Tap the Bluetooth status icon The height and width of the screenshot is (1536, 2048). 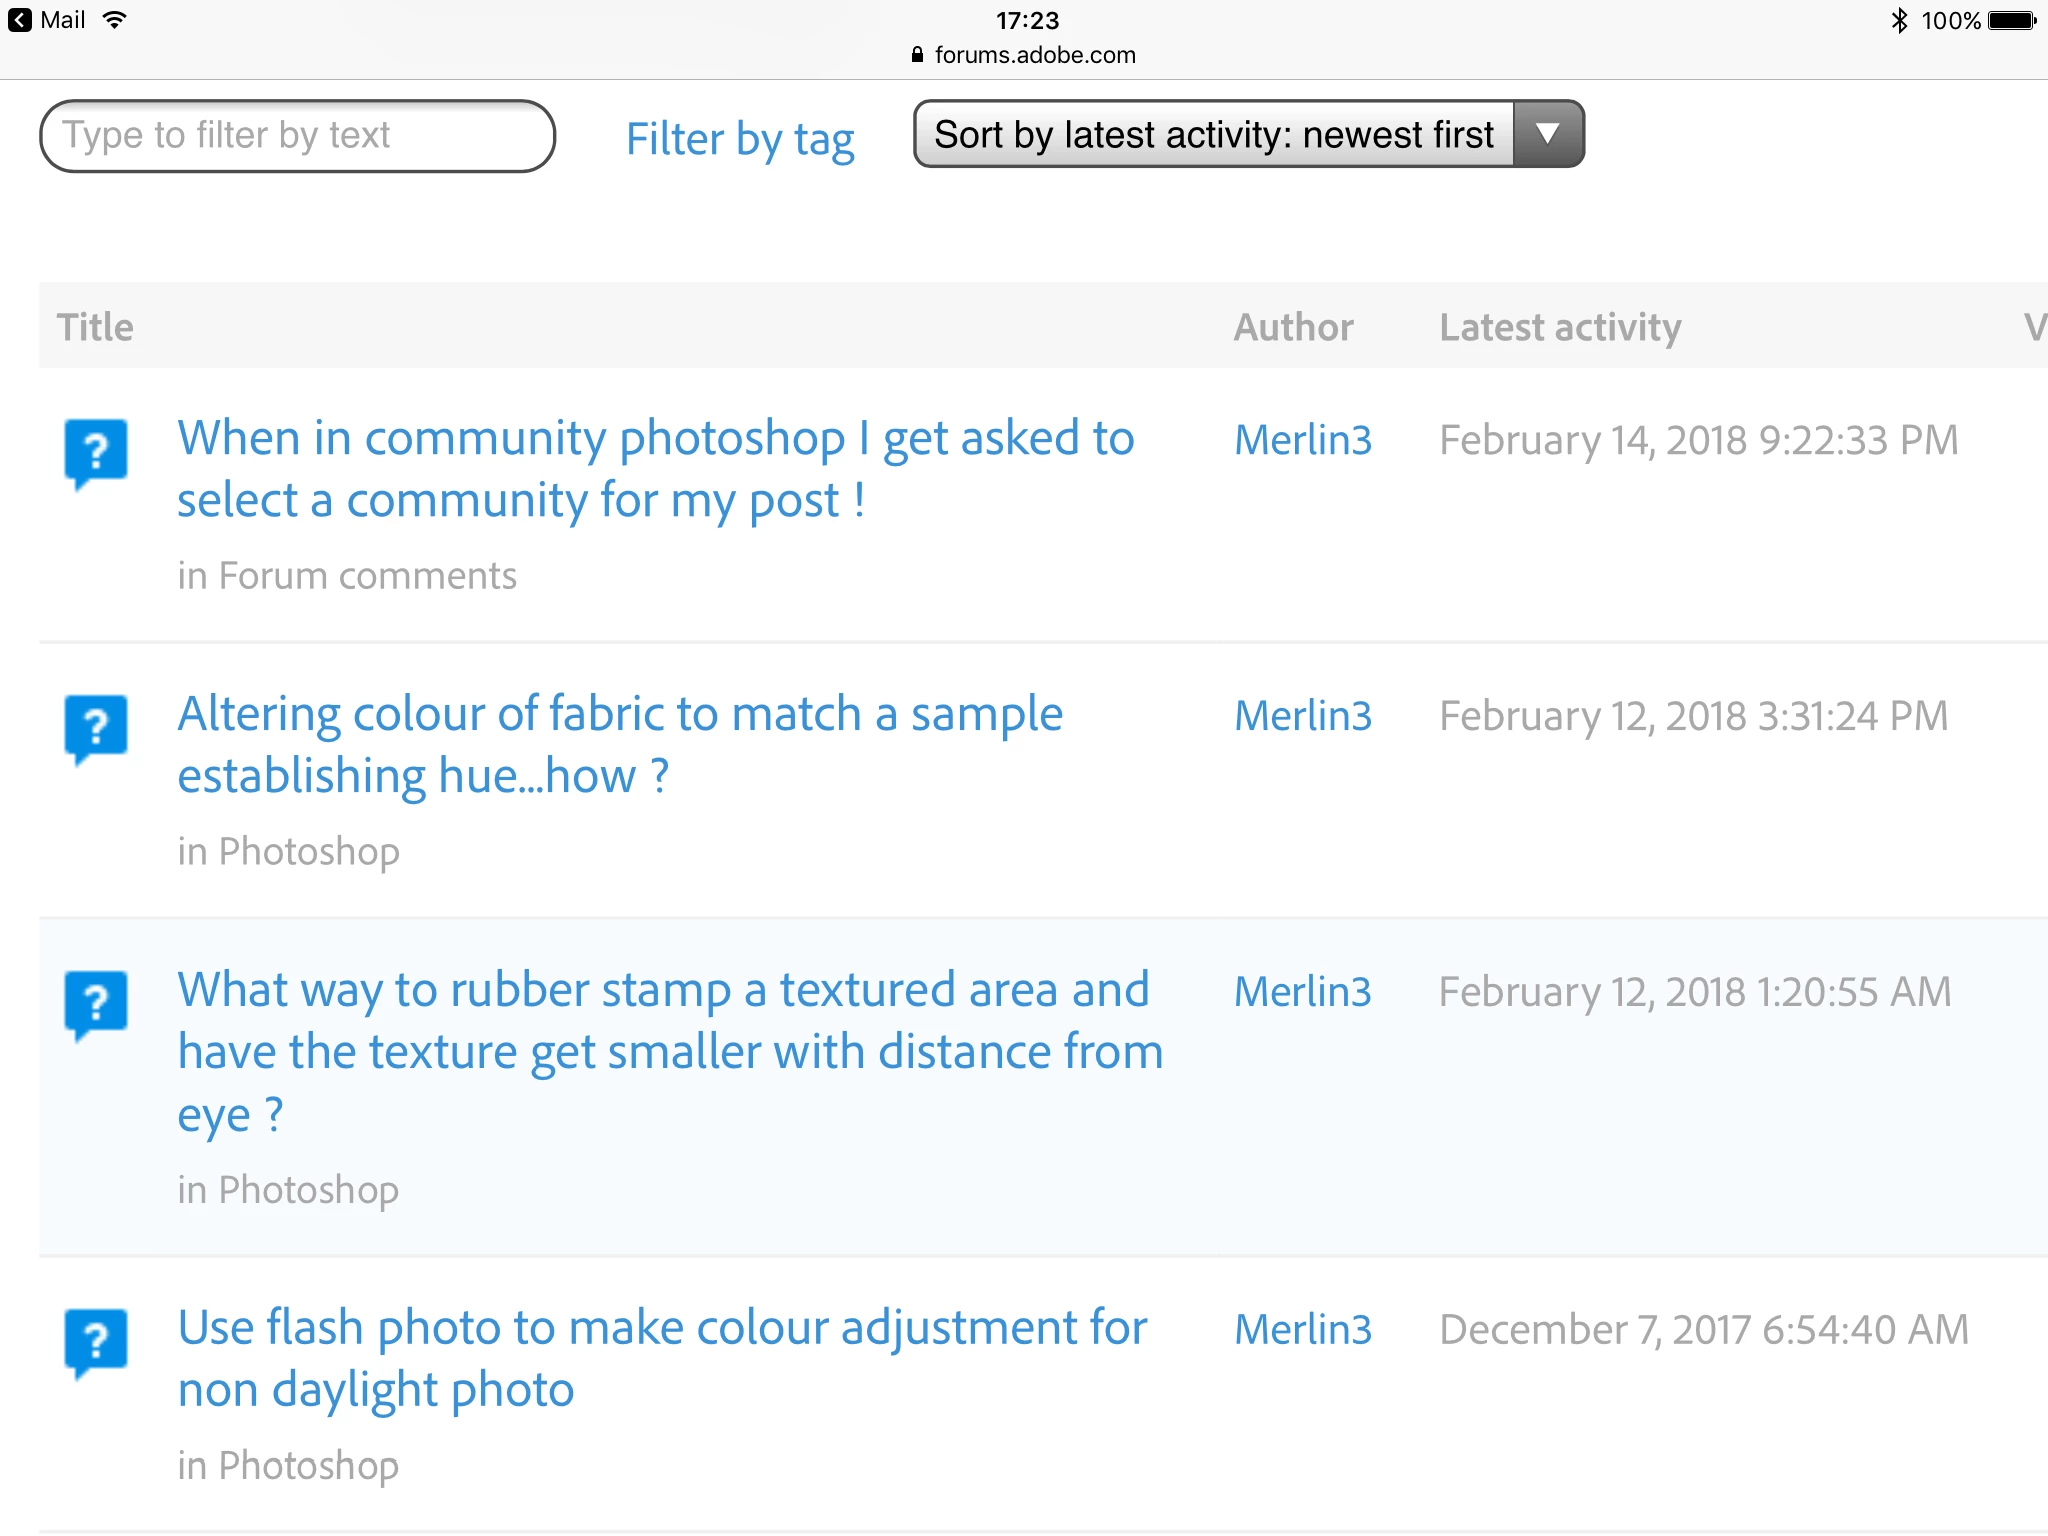[x=1899, y=20]
